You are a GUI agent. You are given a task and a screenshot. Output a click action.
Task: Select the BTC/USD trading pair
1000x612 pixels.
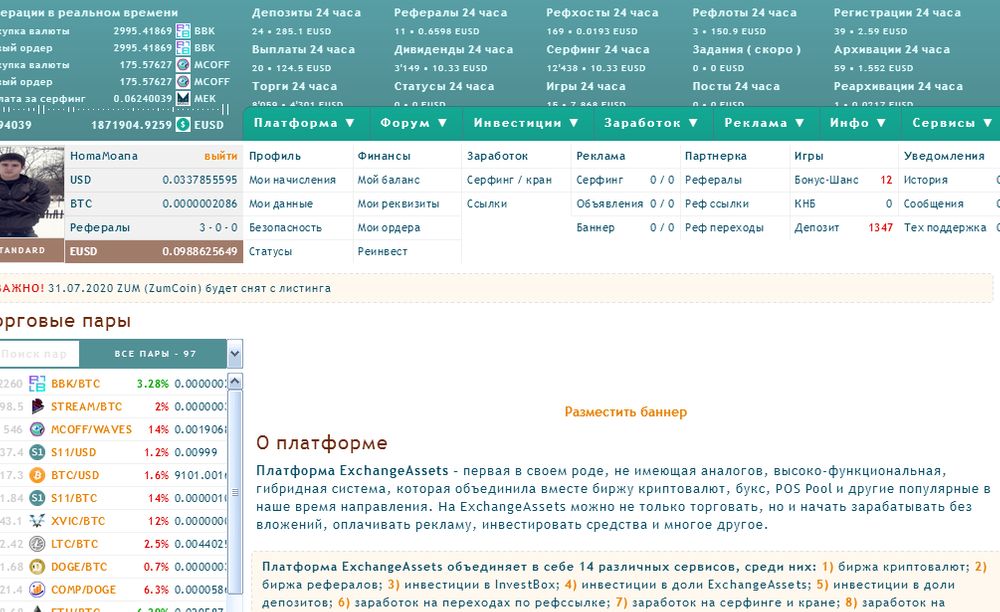pos(75,475)
